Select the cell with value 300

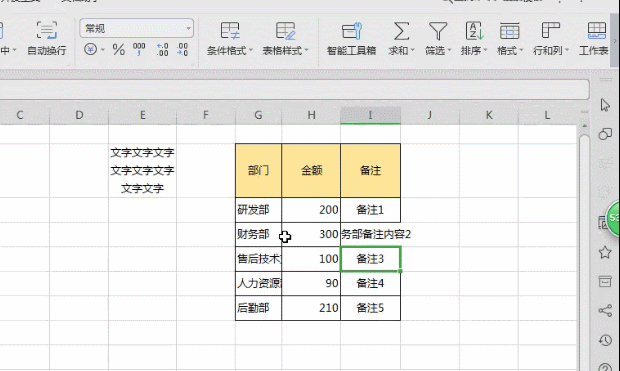coord(311,234)
